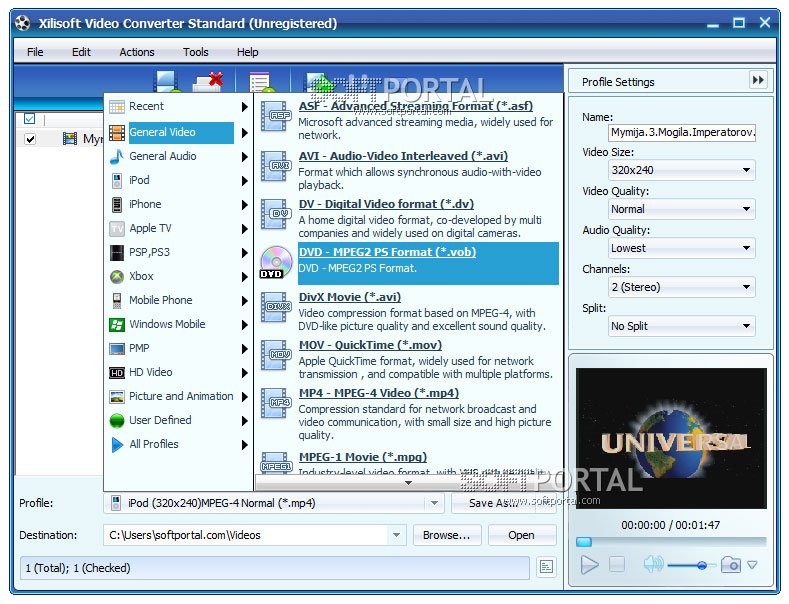Choose MPEG-1 Movie (*.mpg) profile
The height and width of the screenshot is (604, 789).
point(362,457)
